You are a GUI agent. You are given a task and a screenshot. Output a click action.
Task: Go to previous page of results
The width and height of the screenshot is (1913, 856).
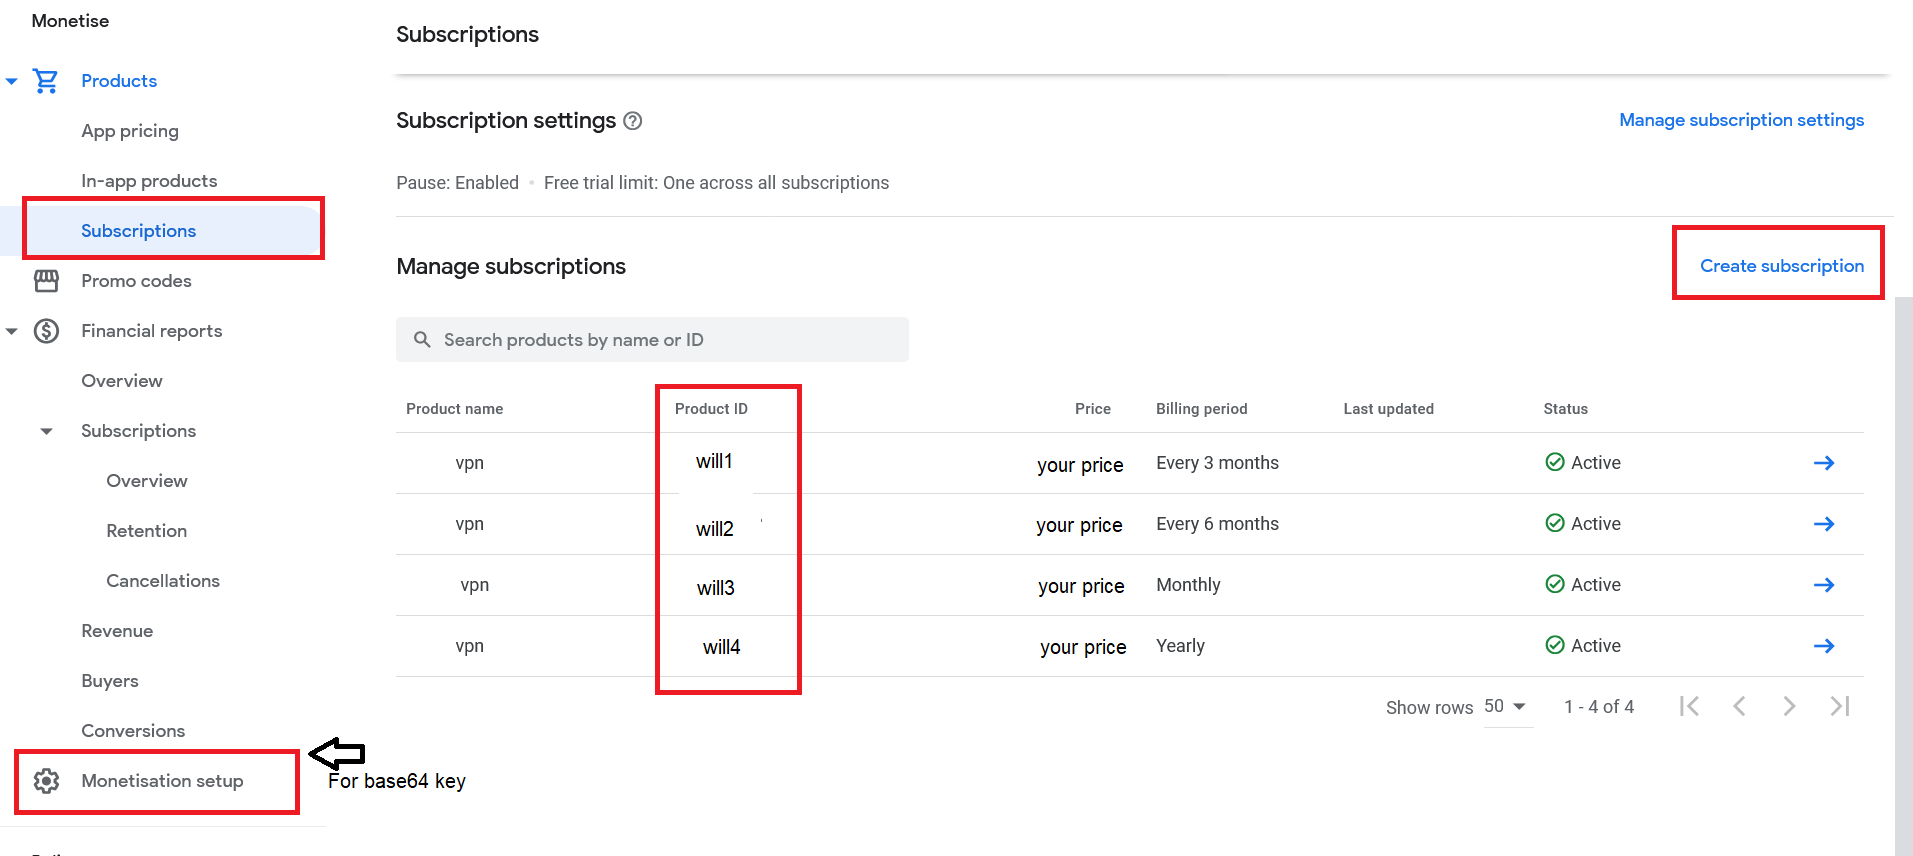point(1739,707)
